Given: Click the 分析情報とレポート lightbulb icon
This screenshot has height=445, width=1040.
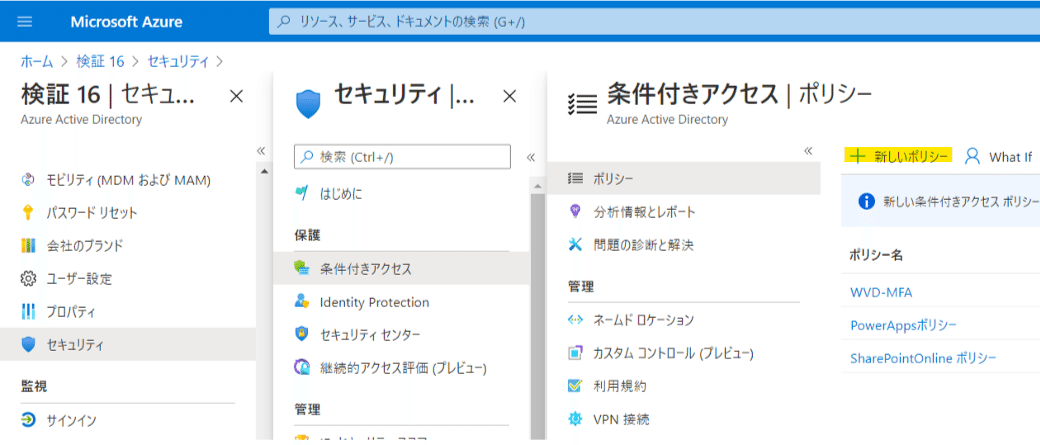Looking at the screenshot, I should [x=576, y=212].
